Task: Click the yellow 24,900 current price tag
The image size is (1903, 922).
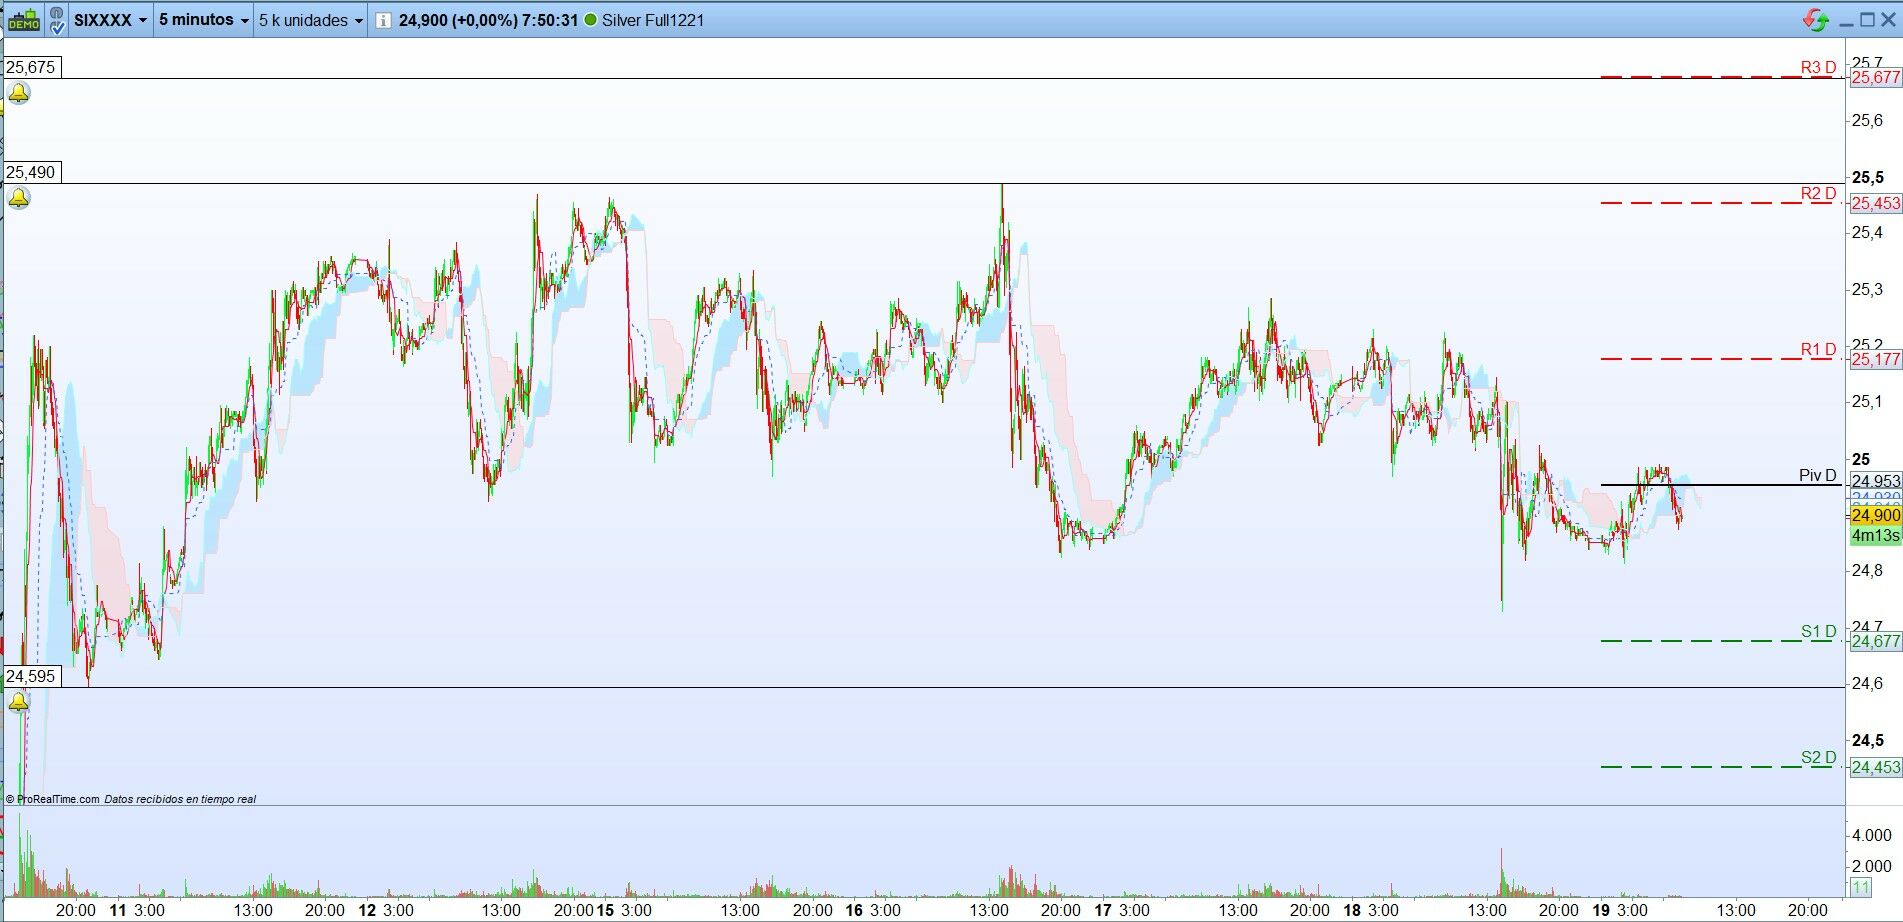Action: point(1875,515)
